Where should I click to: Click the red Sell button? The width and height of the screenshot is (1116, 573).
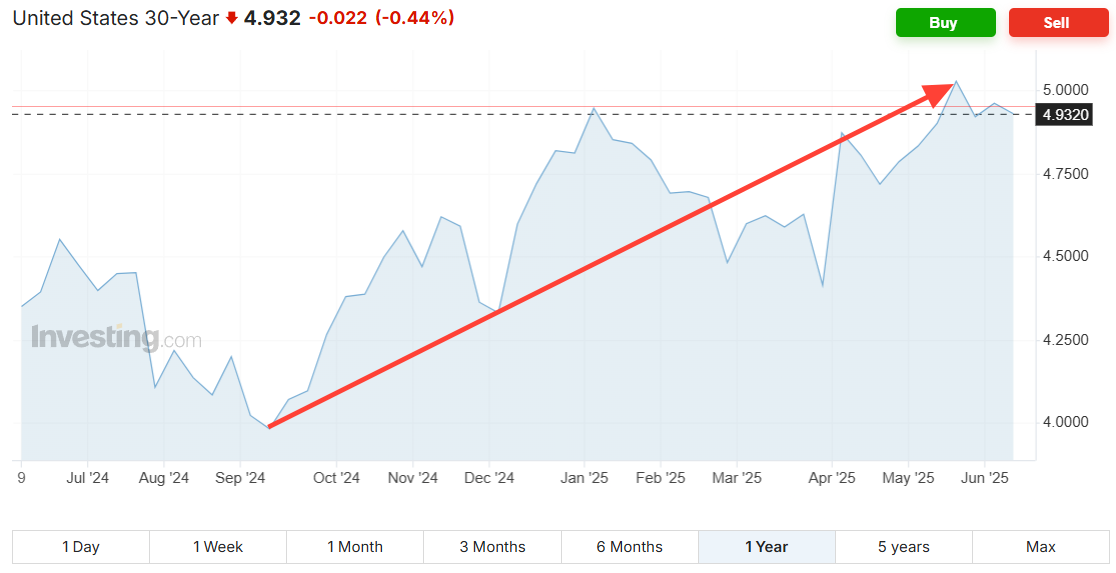(1058, 23)
